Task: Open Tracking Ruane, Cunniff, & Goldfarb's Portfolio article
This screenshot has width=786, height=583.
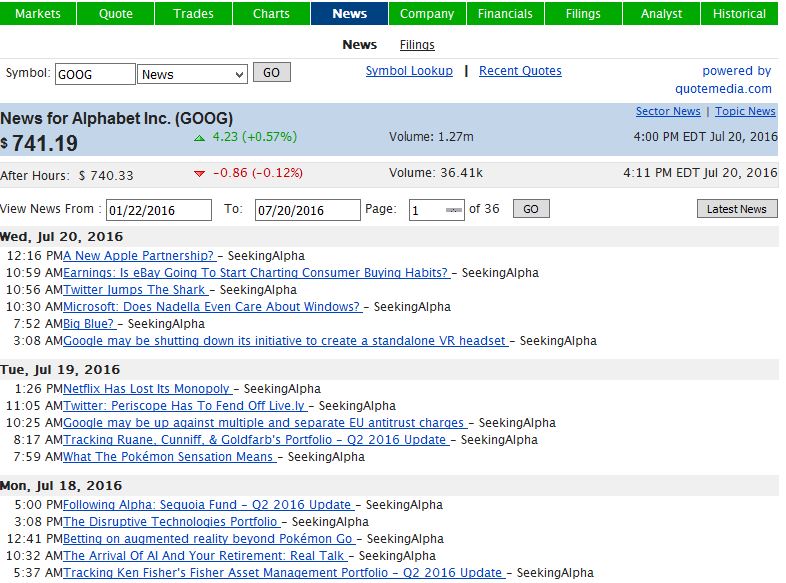Action: 256,440
